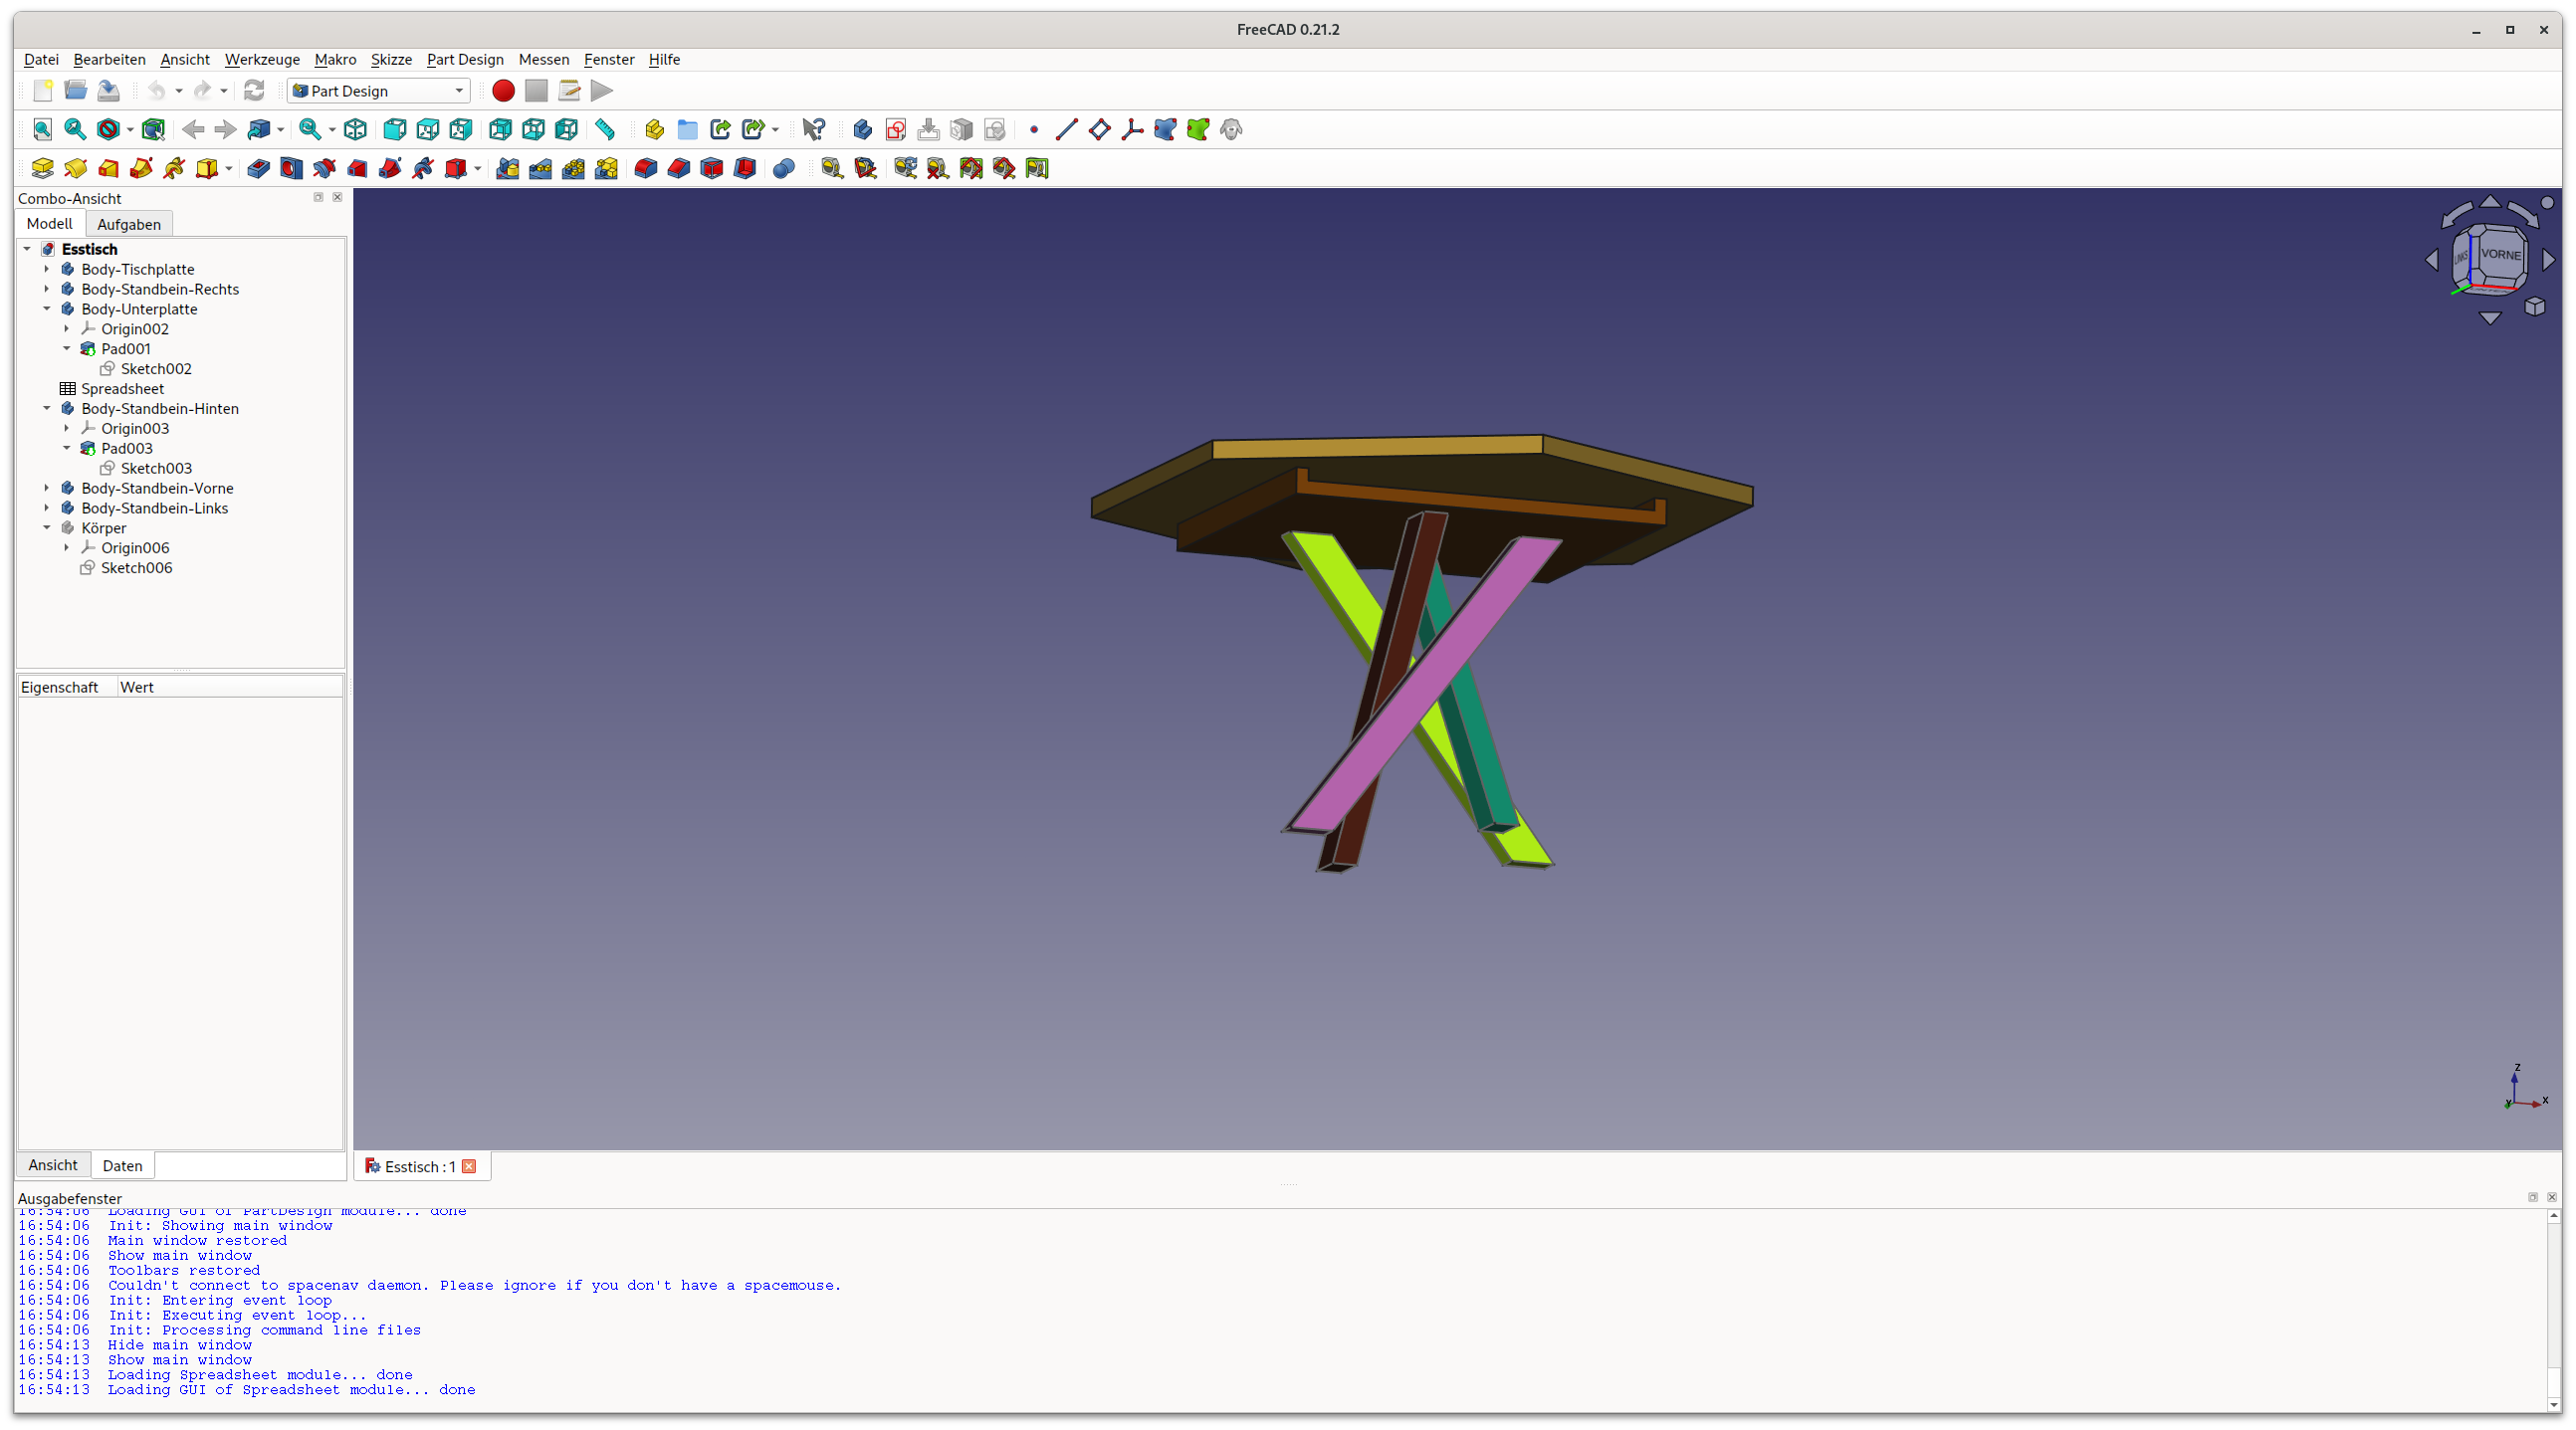Image resolution: width=2576 pixels, height=1430 pixels.
Task: Set the isometric view
Action: click(x=355, y=129)
